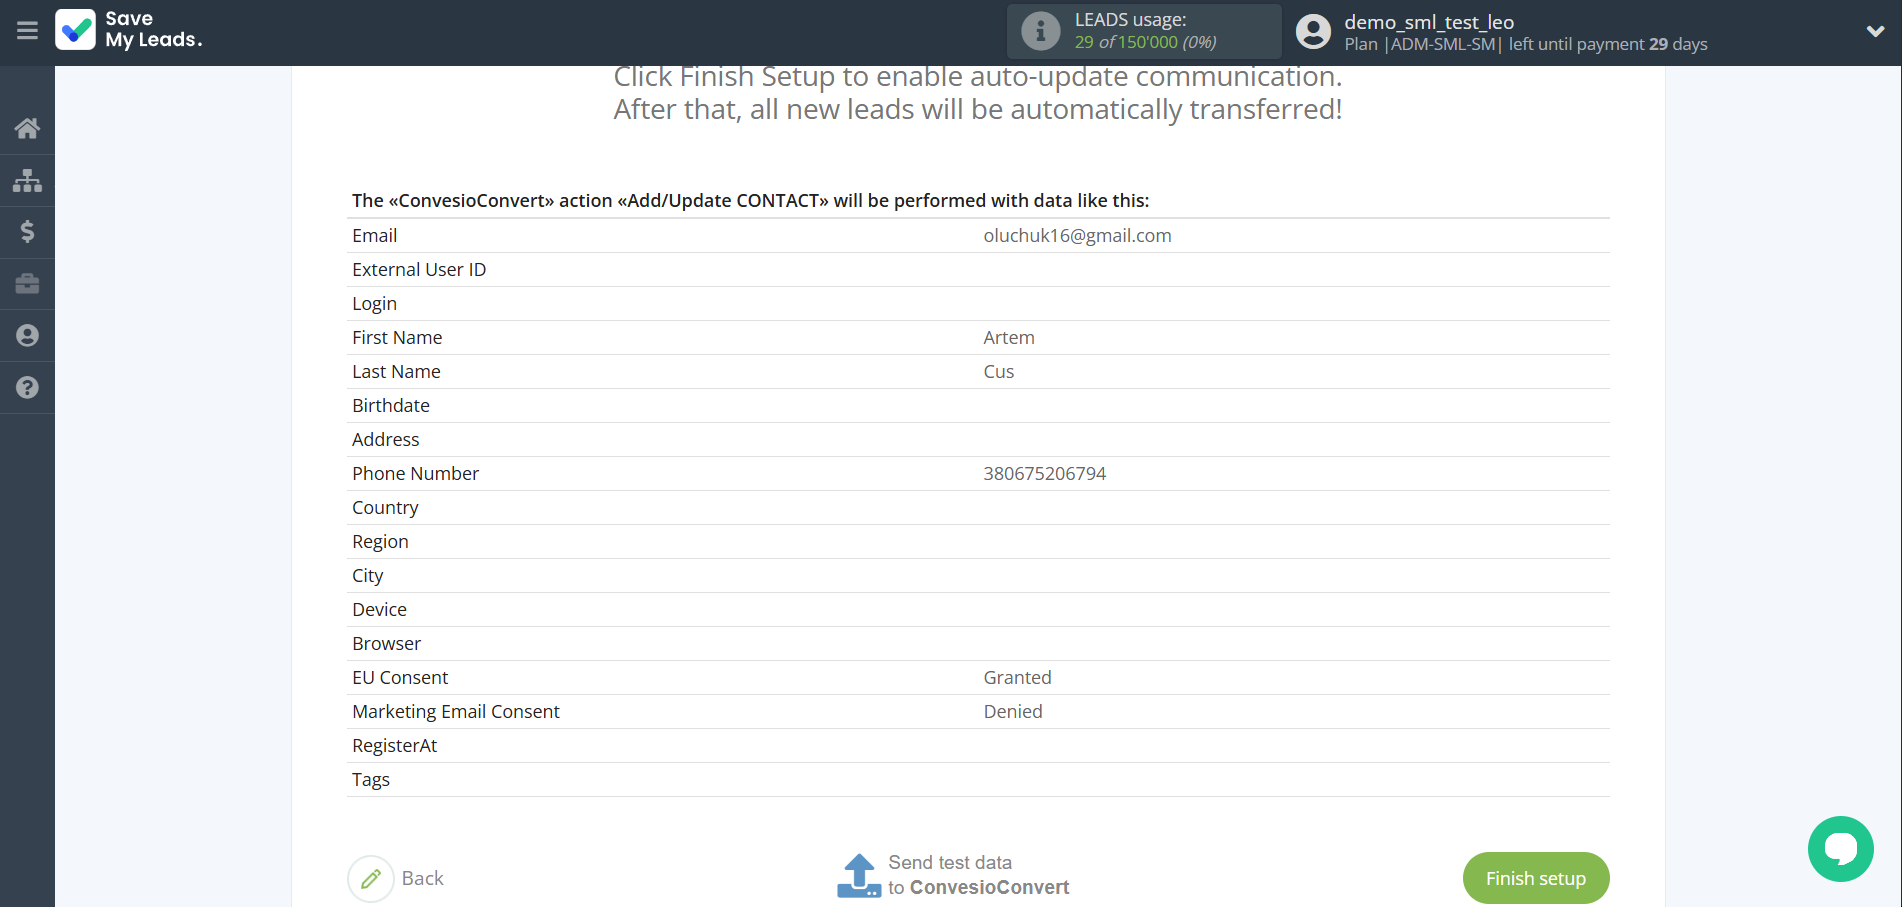Click the RegisterAt row label
Screen dimensions: 1902x907
394,745
